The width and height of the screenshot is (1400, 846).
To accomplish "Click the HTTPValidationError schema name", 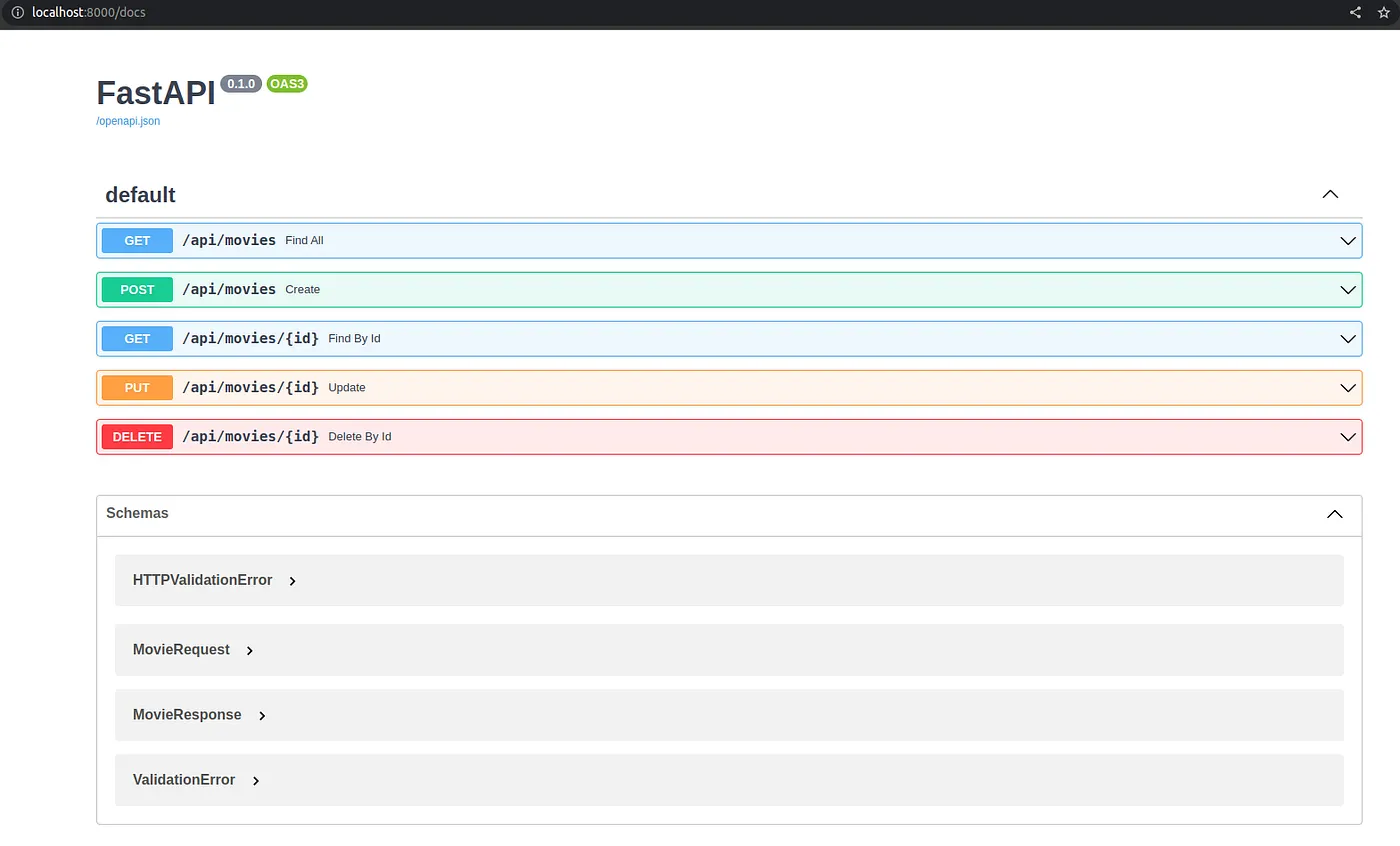I will [x=202, y=580].
